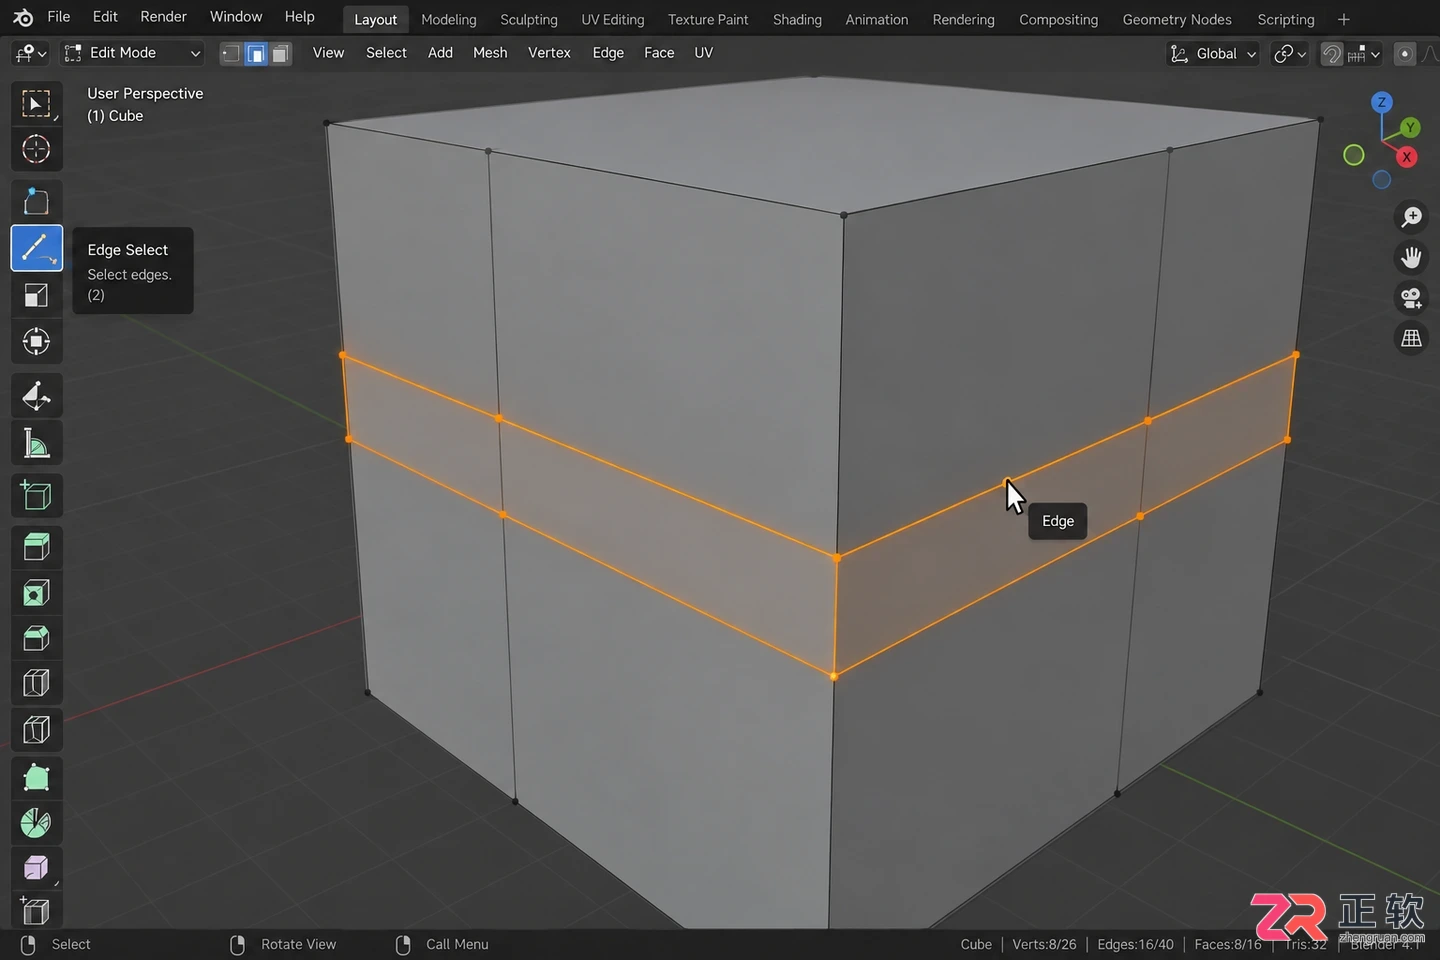Switch to the Shading workspace tab
Screen dimensions: 1440x960
(x=797, y=20)
